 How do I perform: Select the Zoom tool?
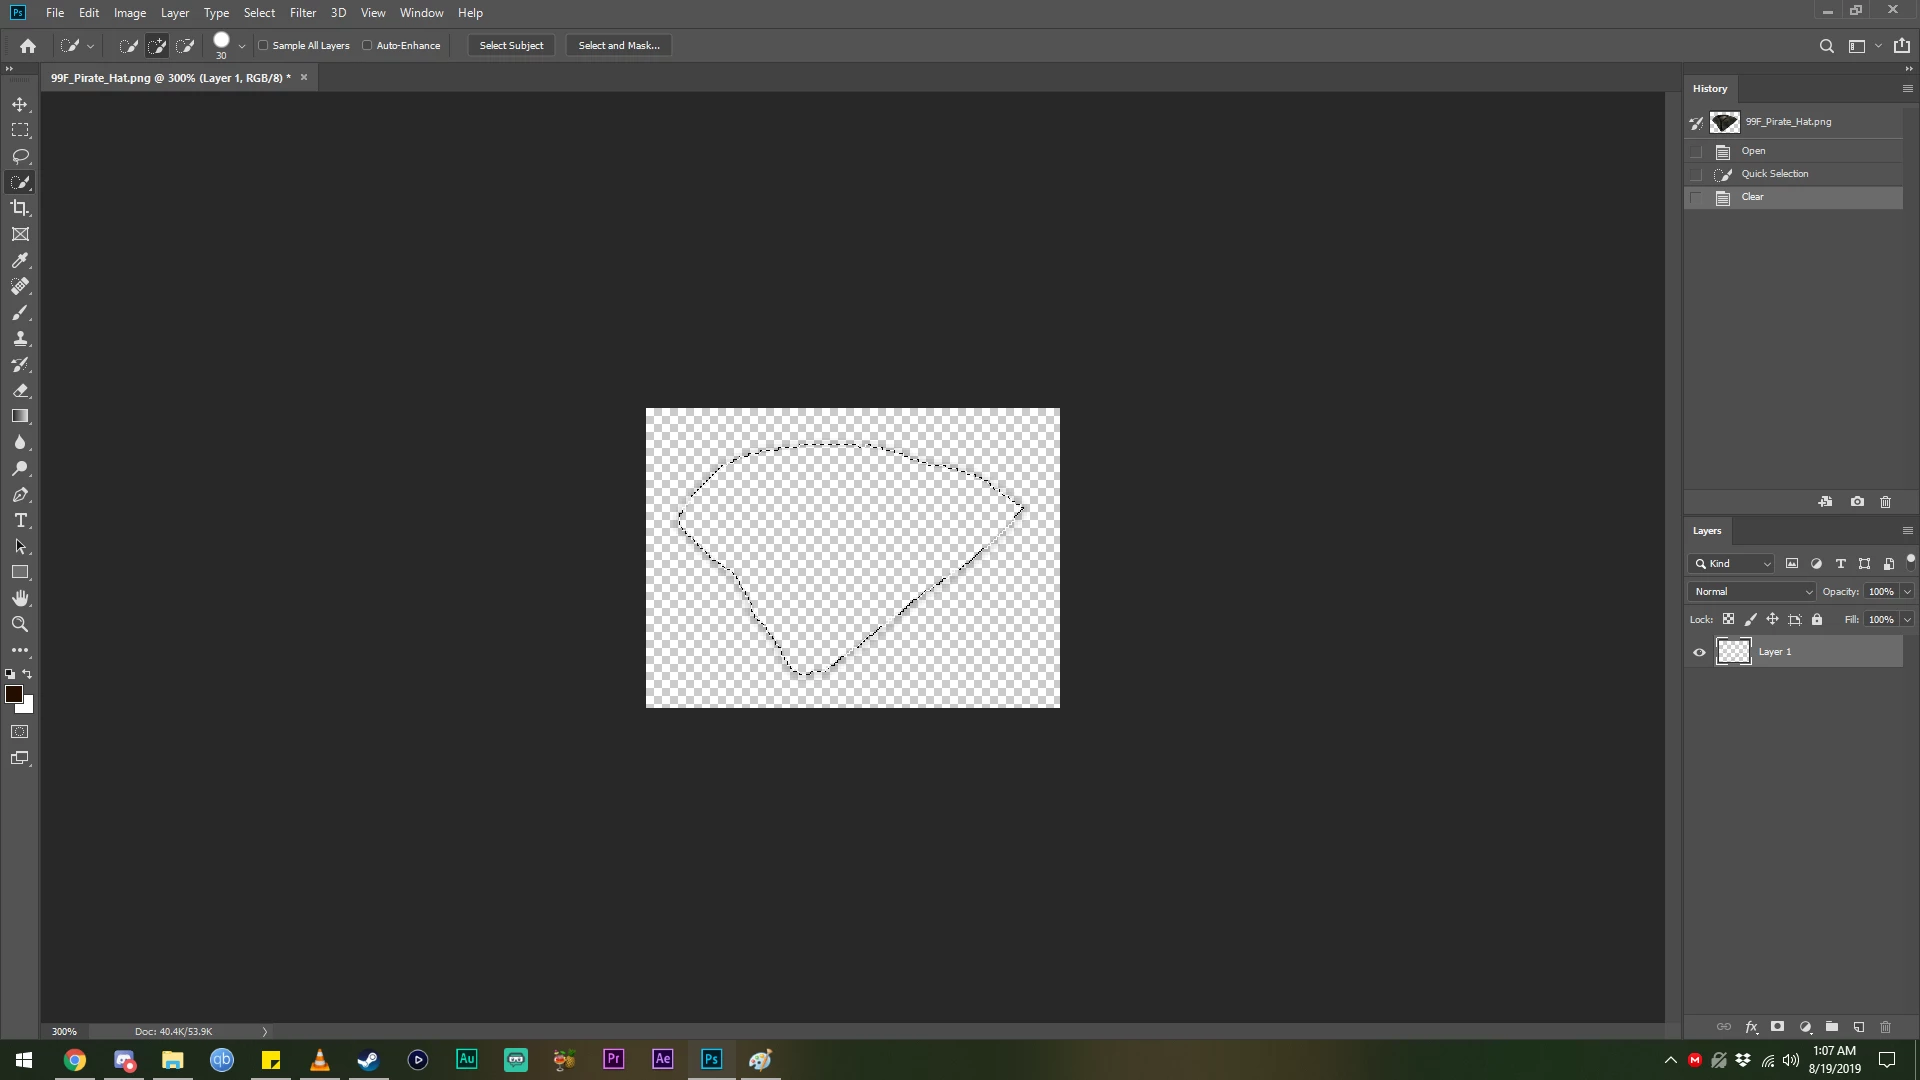[20, 624]
